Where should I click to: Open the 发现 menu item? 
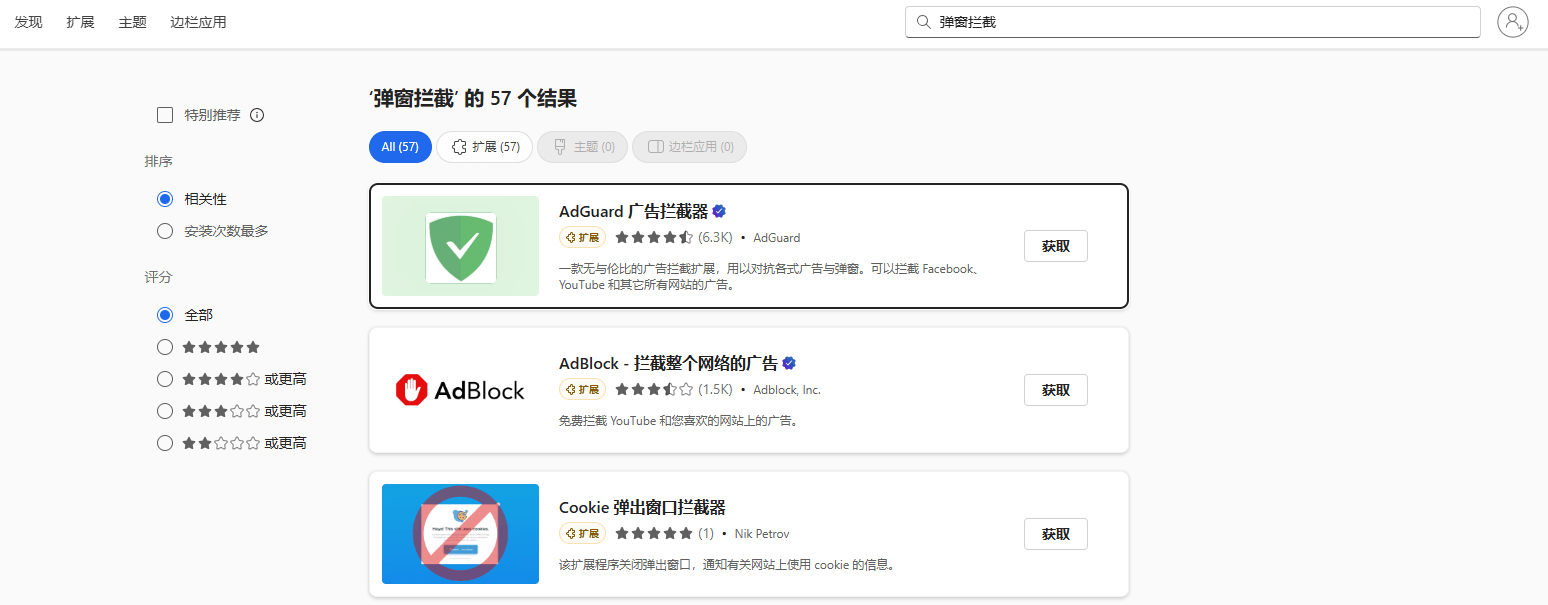[x=27, y=21]
